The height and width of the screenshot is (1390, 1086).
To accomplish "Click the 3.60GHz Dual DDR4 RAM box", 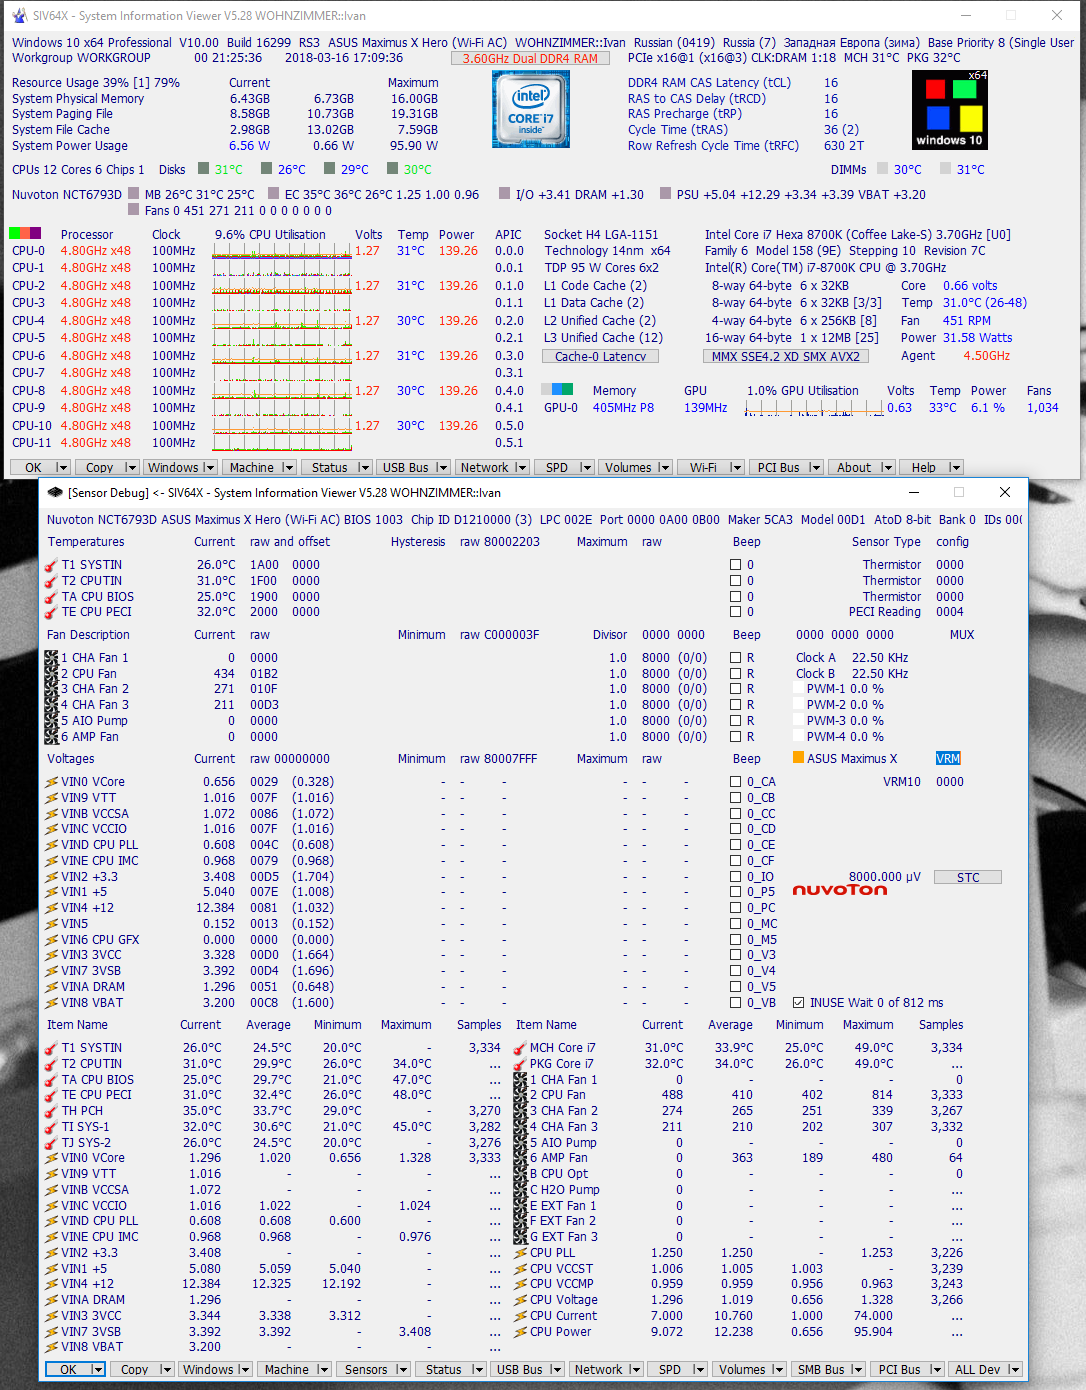I will pyautogui.click(x=530, y=58).
